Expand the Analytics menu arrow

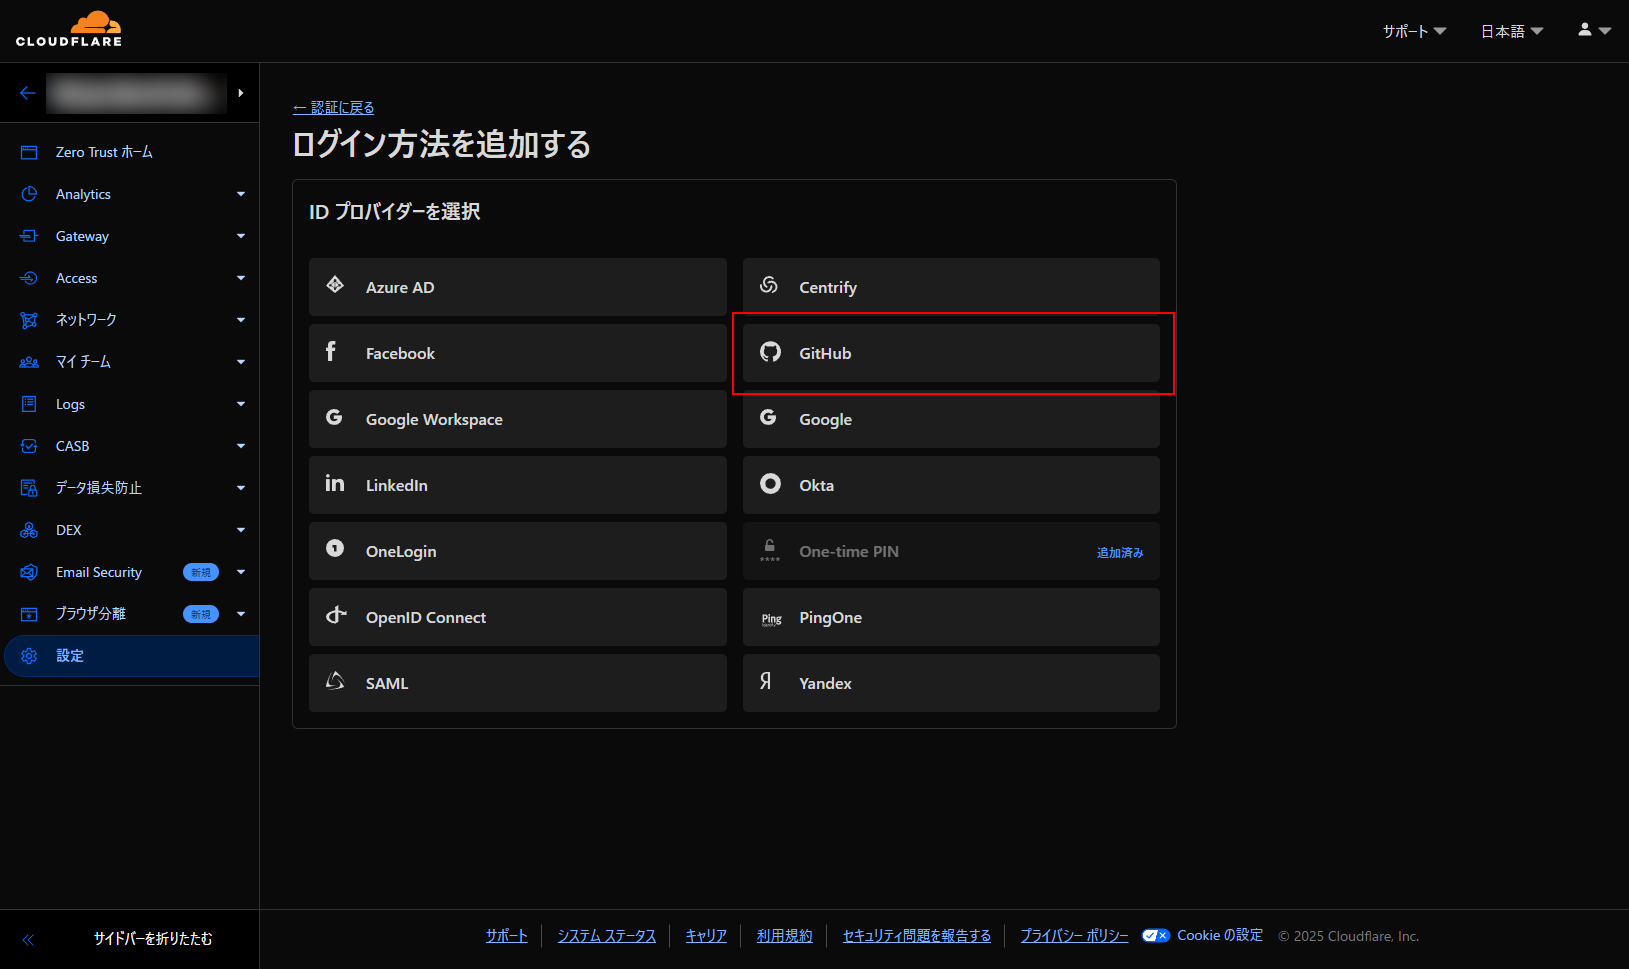[241, 194]
